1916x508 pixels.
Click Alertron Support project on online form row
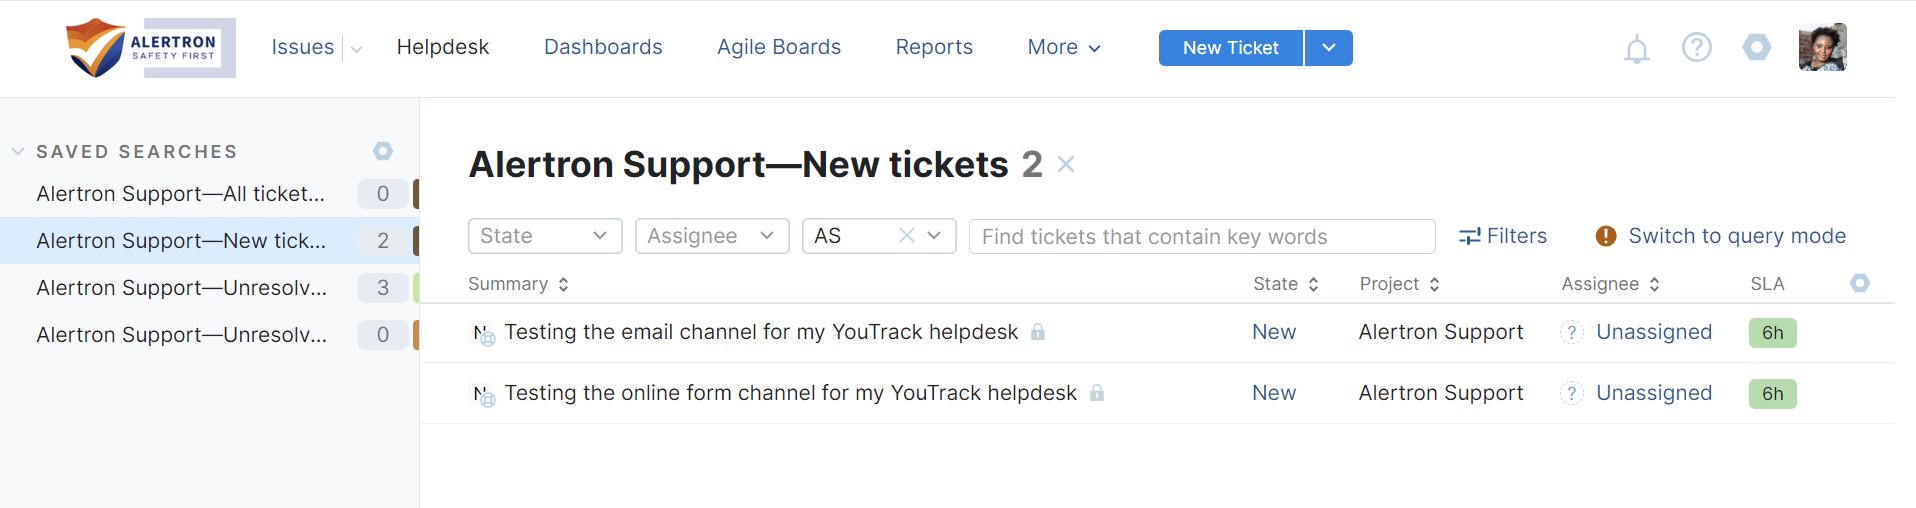pyautogui.click(x=1441, y=393)
